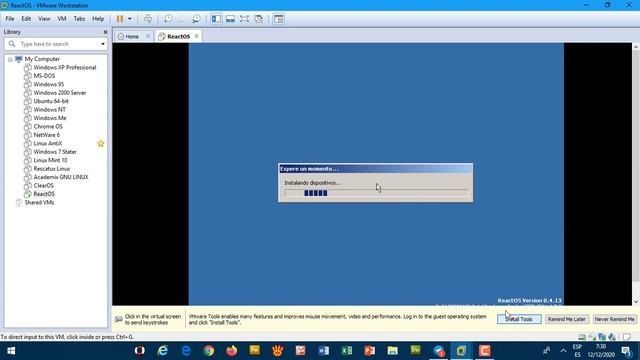Select Windows 2000 Server VM

pyautogui.click(x=60, y=93)
